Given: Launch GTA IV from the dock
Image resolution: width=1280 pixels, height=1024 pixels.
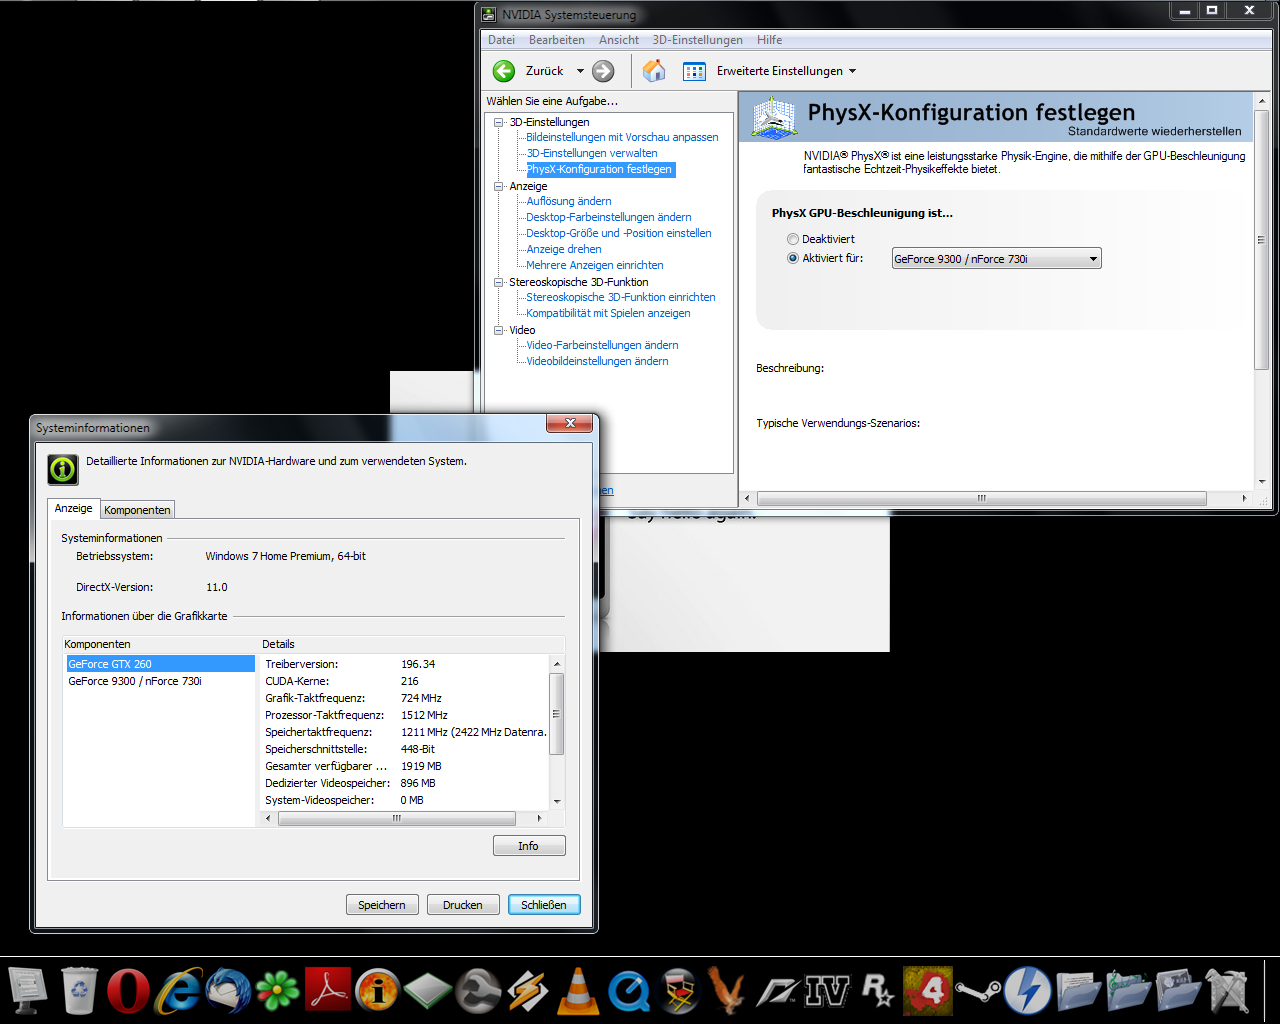Looking at the screenshot, I should click(x=828, y=991).
